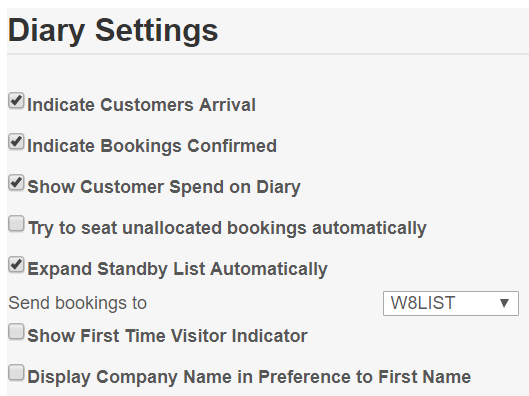Select the W8LIST text in the combo box
The height and width of the screenshot is (396, 529).
point(423,303)
